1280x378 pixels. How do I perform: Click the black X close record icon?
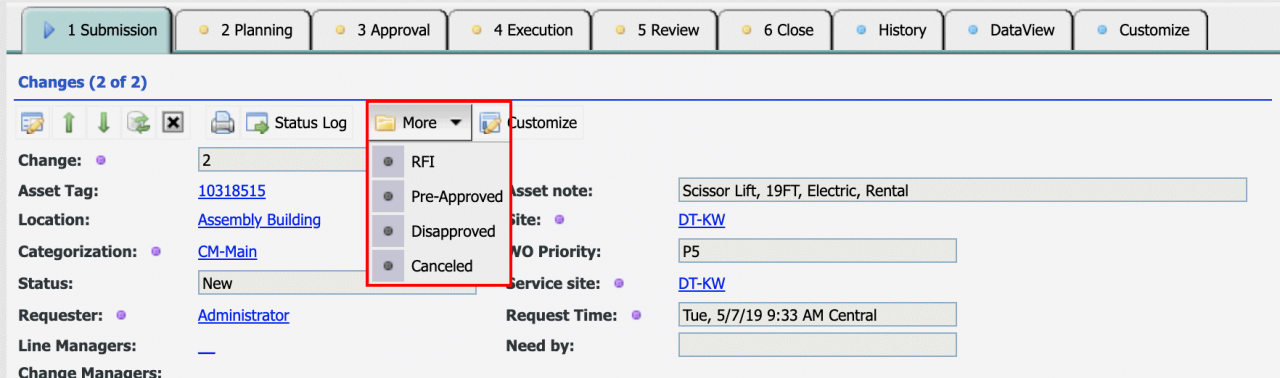(x=173, y=123)
